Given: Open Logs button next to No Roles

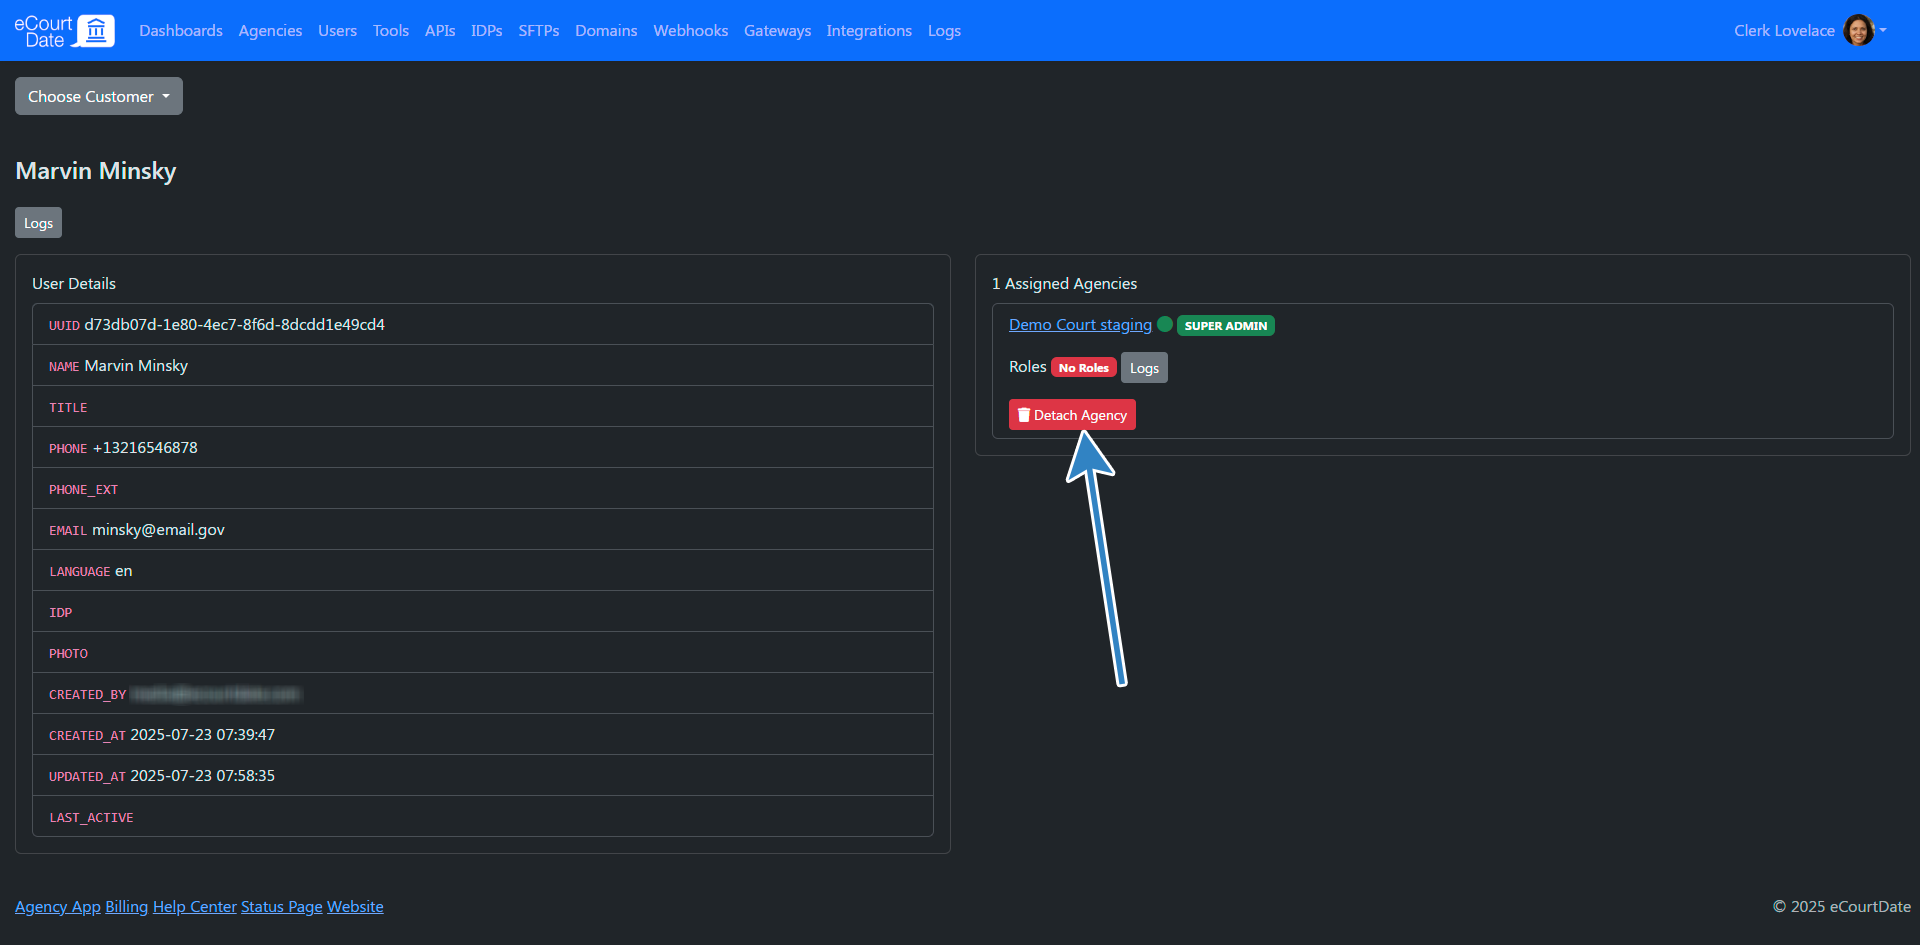Looking at the screenshot, I should pos(1144,368).
